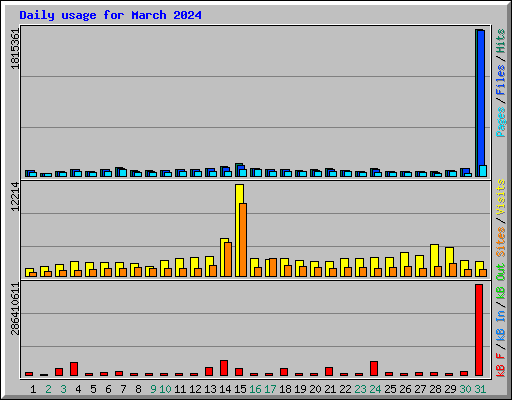The image size is (512, 400).
Task: Click day label 21 on the x-axis
Action: [330, 389]
